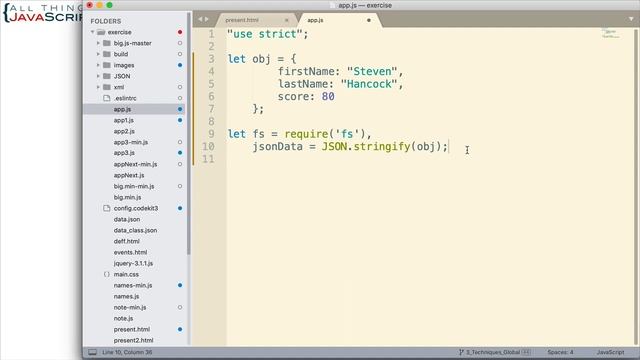Screen dimensions: 640x360
Task: Click the xml folder icon
Action: 107,87
